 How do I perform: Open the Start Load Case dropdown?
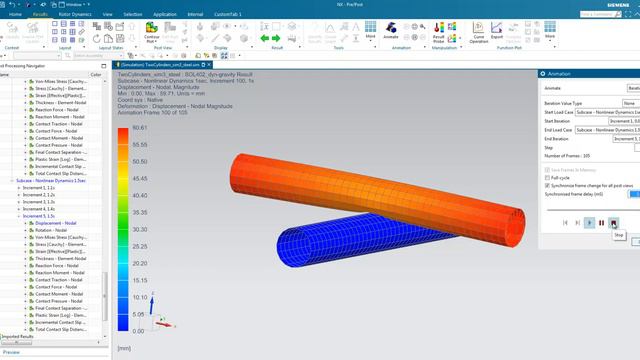point(607,112)
